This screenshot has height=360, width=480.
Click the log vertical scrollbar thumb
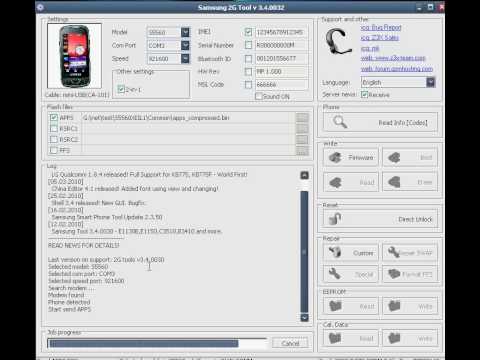pyautogui.click(x=304, y=252)
